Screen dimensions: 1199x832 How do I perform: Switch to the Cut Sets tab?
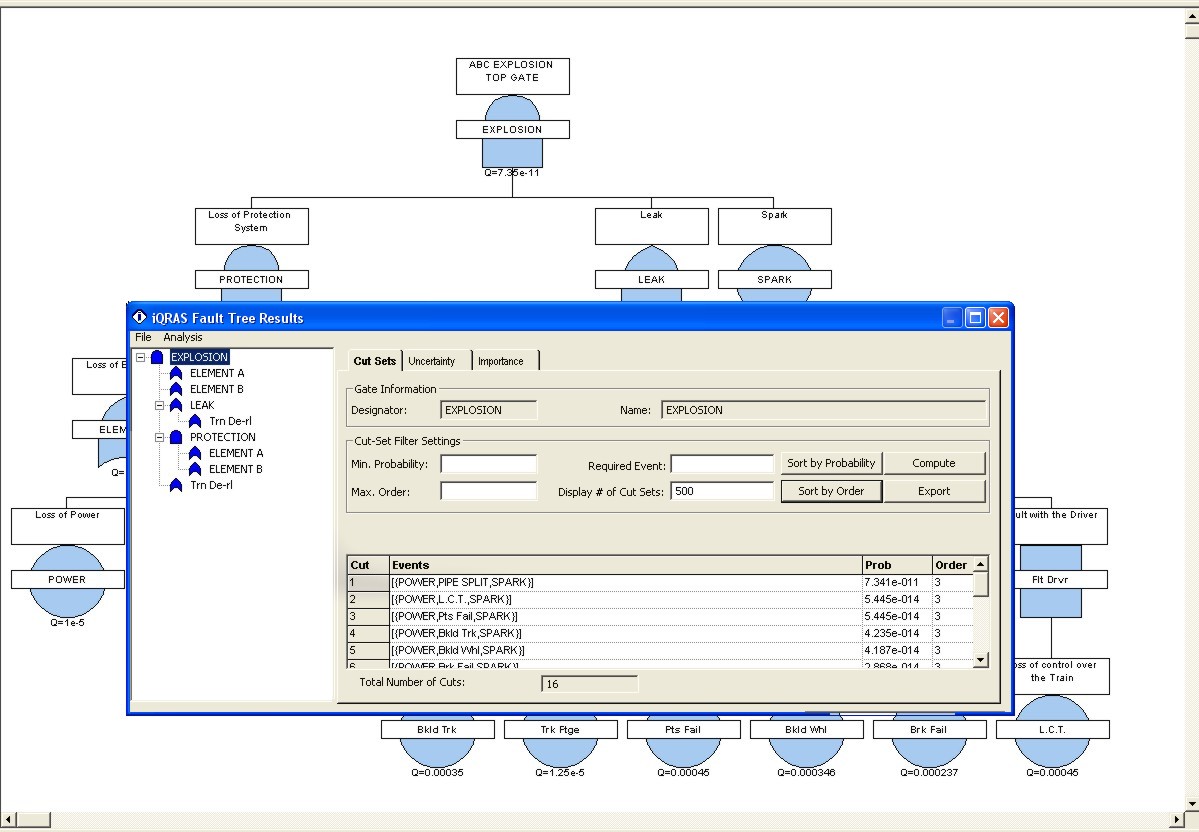[375, 361]
